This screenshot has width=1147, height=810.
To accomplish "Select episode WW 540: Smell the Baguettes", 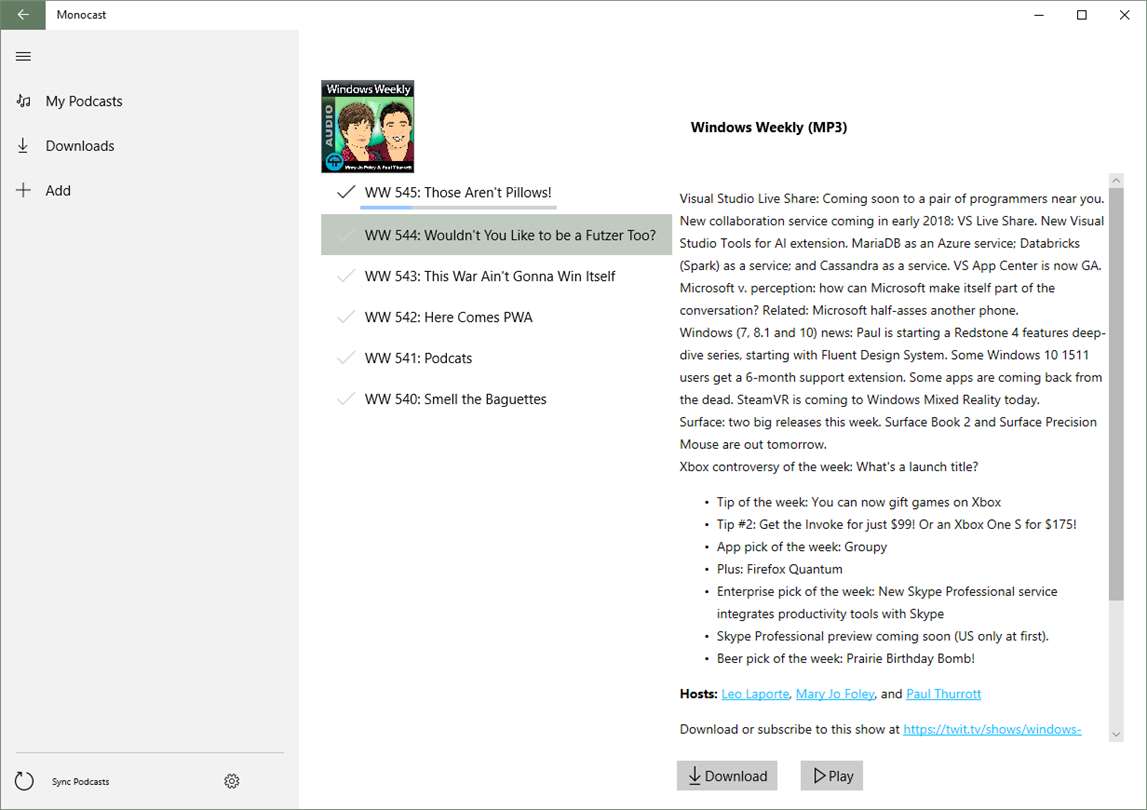I will (x=455, y=399).
